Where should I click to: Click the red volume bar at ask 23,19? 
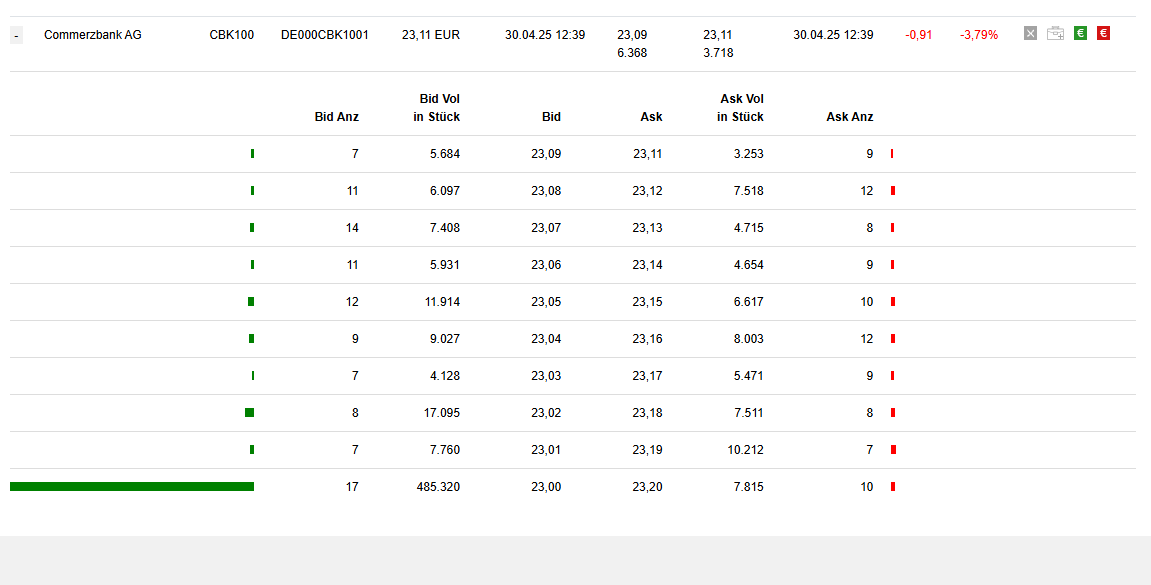click(x=893, y=450)
